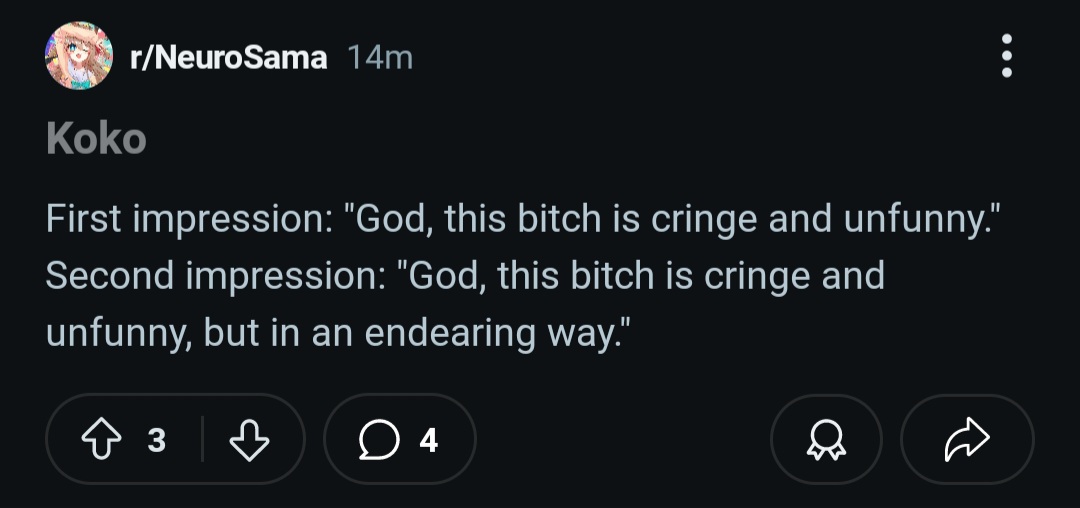This screenshot has height=508, width=1080.
Task: Open the r/NeuroSama subreddit link
Action: (228, 58)
